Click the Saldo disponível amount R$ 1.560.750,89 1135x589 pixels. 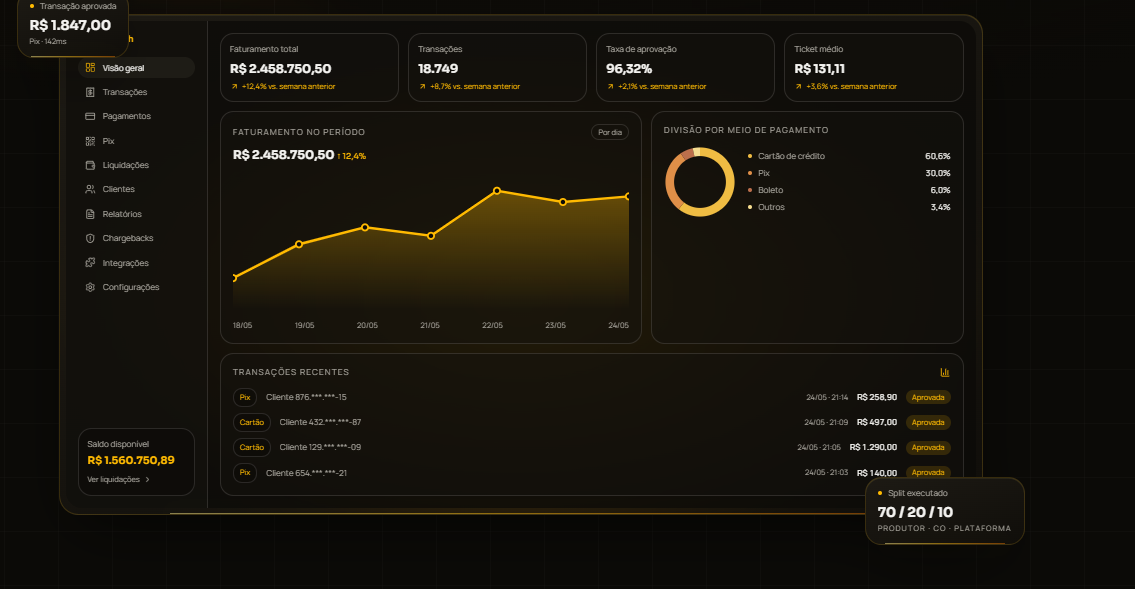[x=131, y=460]
